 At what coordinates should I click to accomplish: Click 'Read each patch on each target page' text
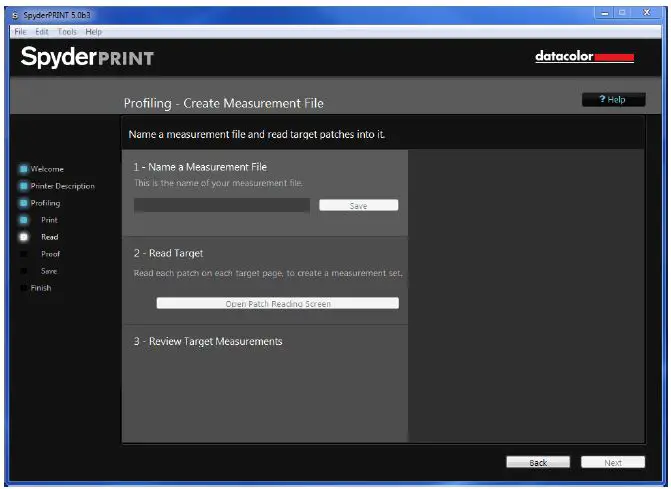coord(268,273)
